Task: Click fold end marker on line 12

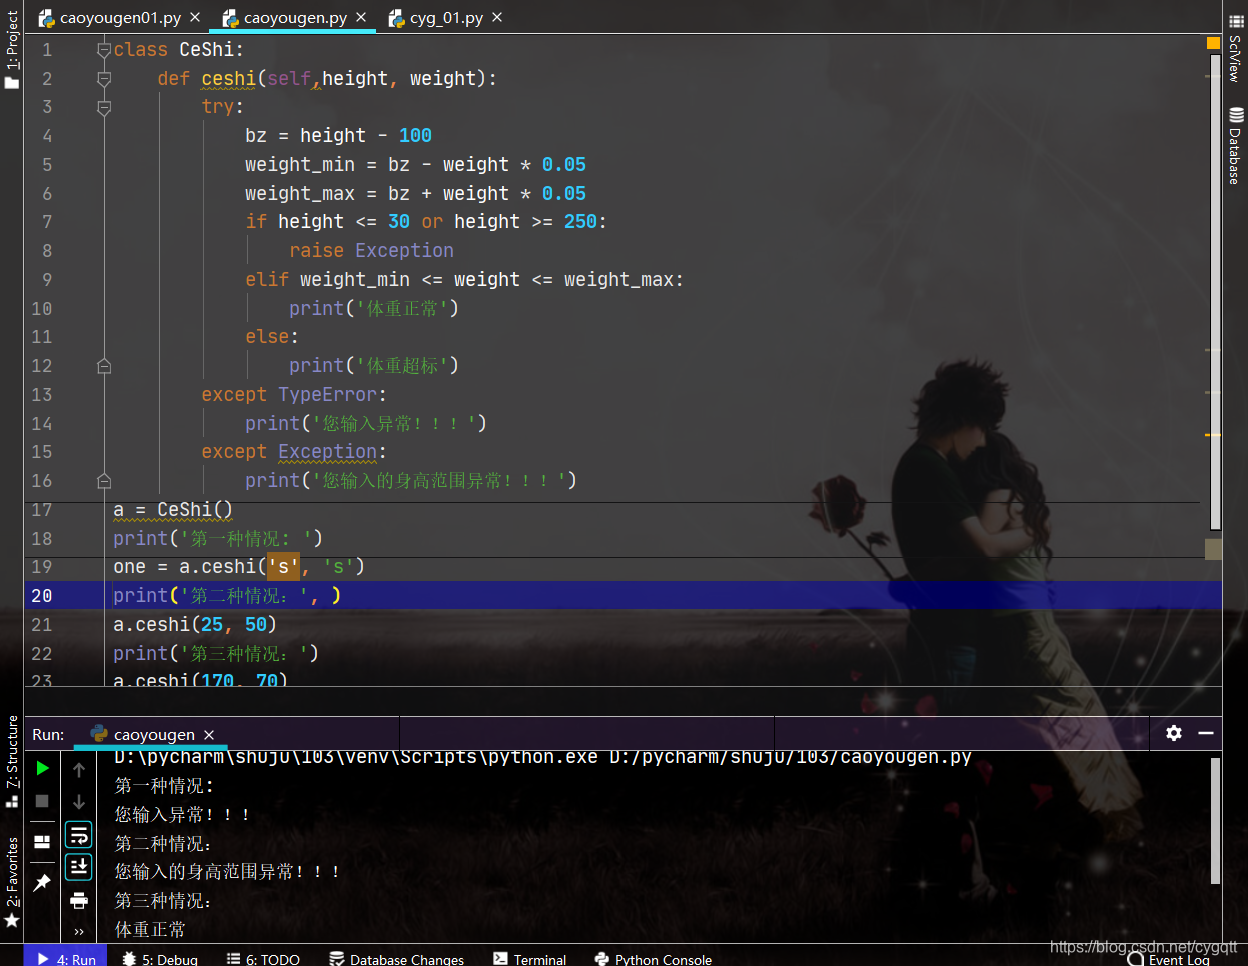Action: pos(104,366)
